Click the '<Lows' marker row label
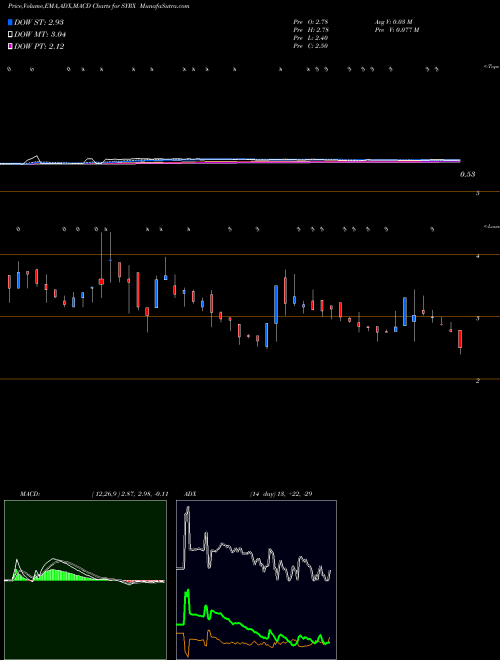Image resolution: width=500 pixels, height=660 pixels. [492, 226]
